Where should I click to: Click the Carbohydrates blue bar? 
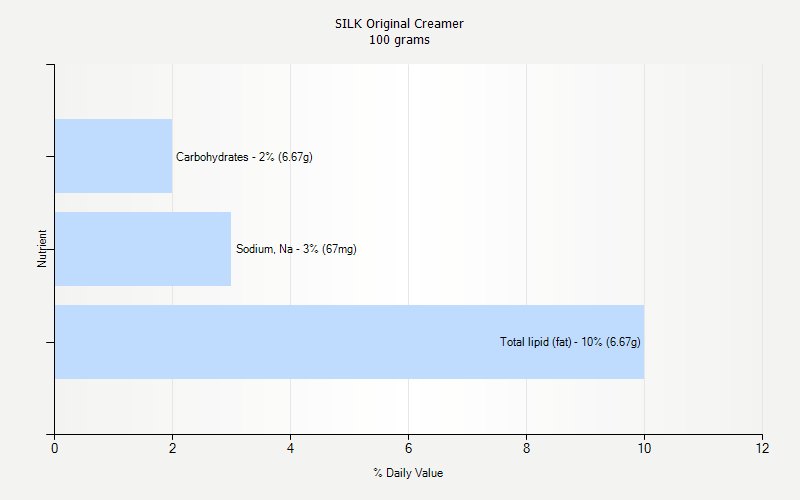coord(113,156)
